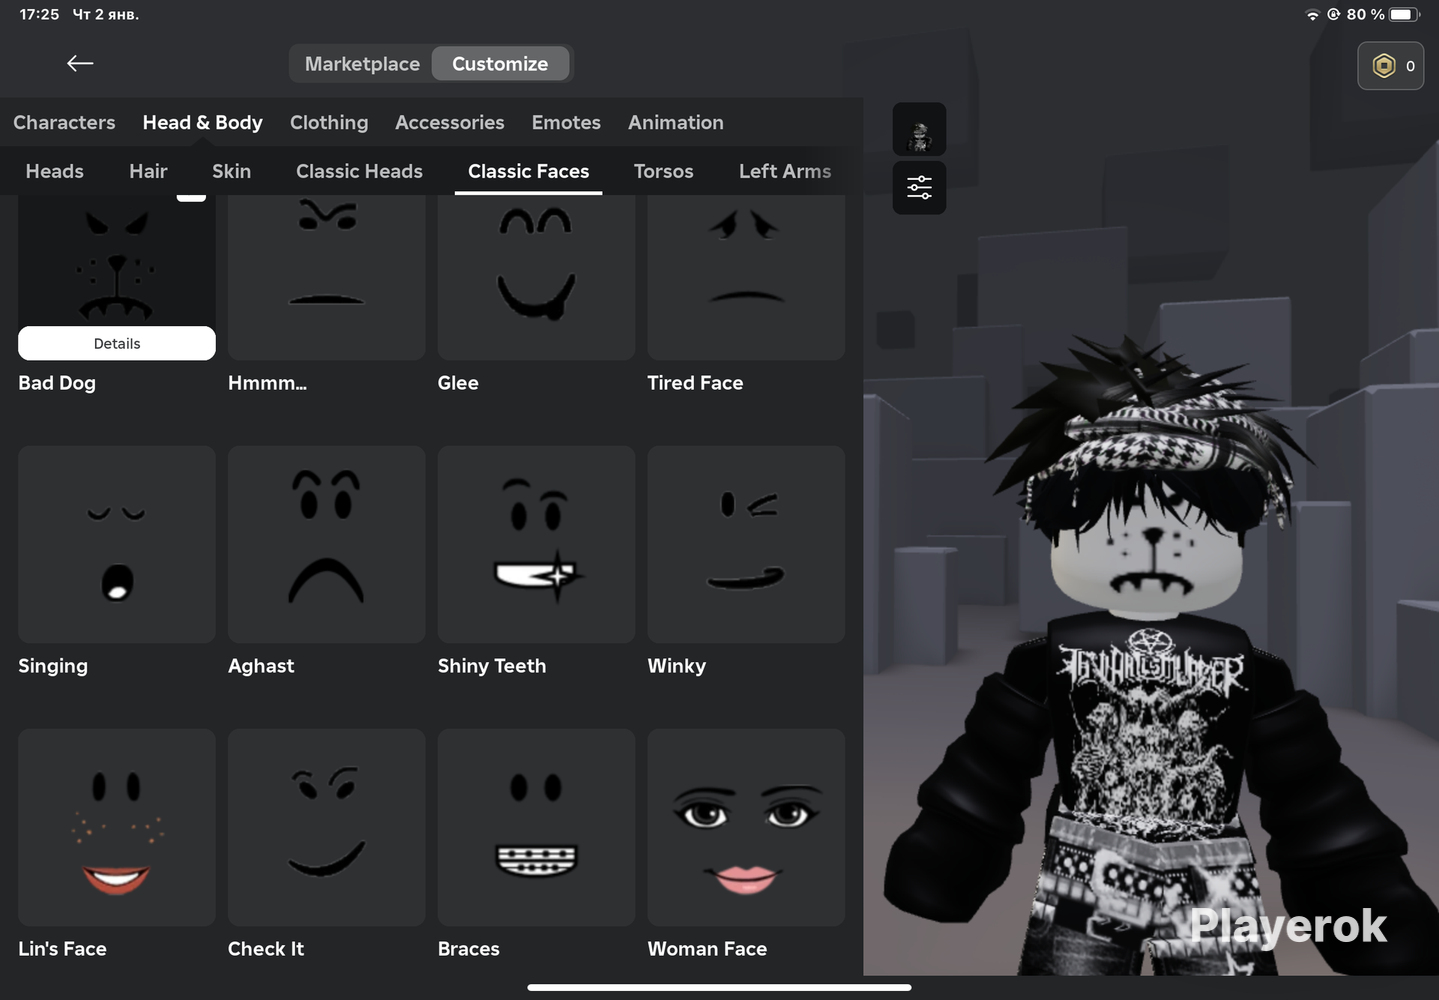Click the Woman Face item name
The width and height of the screenshot is (1439, 1000).
pyautogui.click(x=707, y=949)
